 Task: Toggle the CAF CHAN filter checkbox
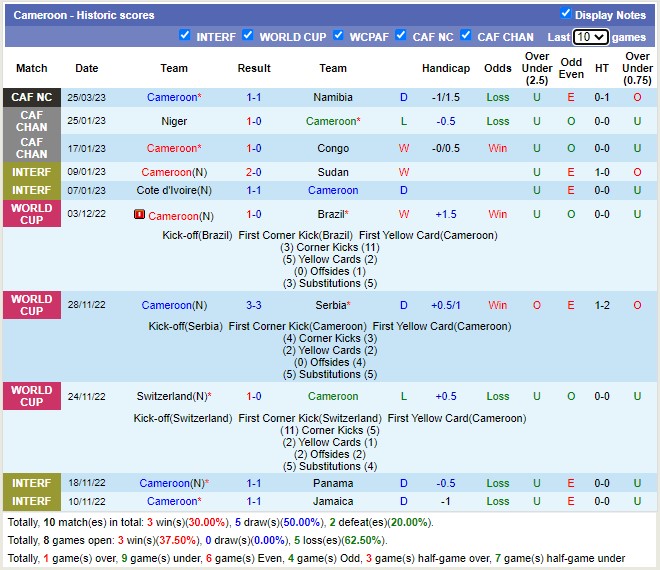pos(465,36)
